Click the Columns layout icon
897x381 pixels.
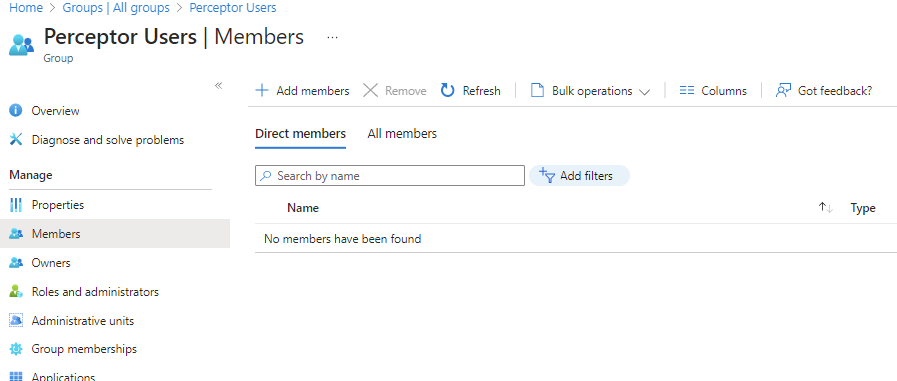point(686,90)
